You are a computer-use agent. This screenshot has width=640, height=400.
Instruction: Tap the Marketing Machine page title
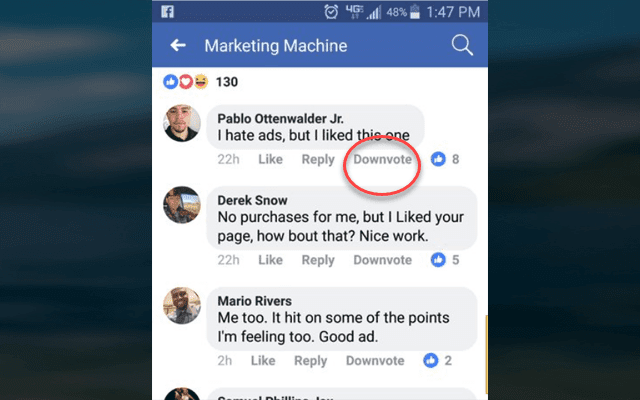coord(276,46)
